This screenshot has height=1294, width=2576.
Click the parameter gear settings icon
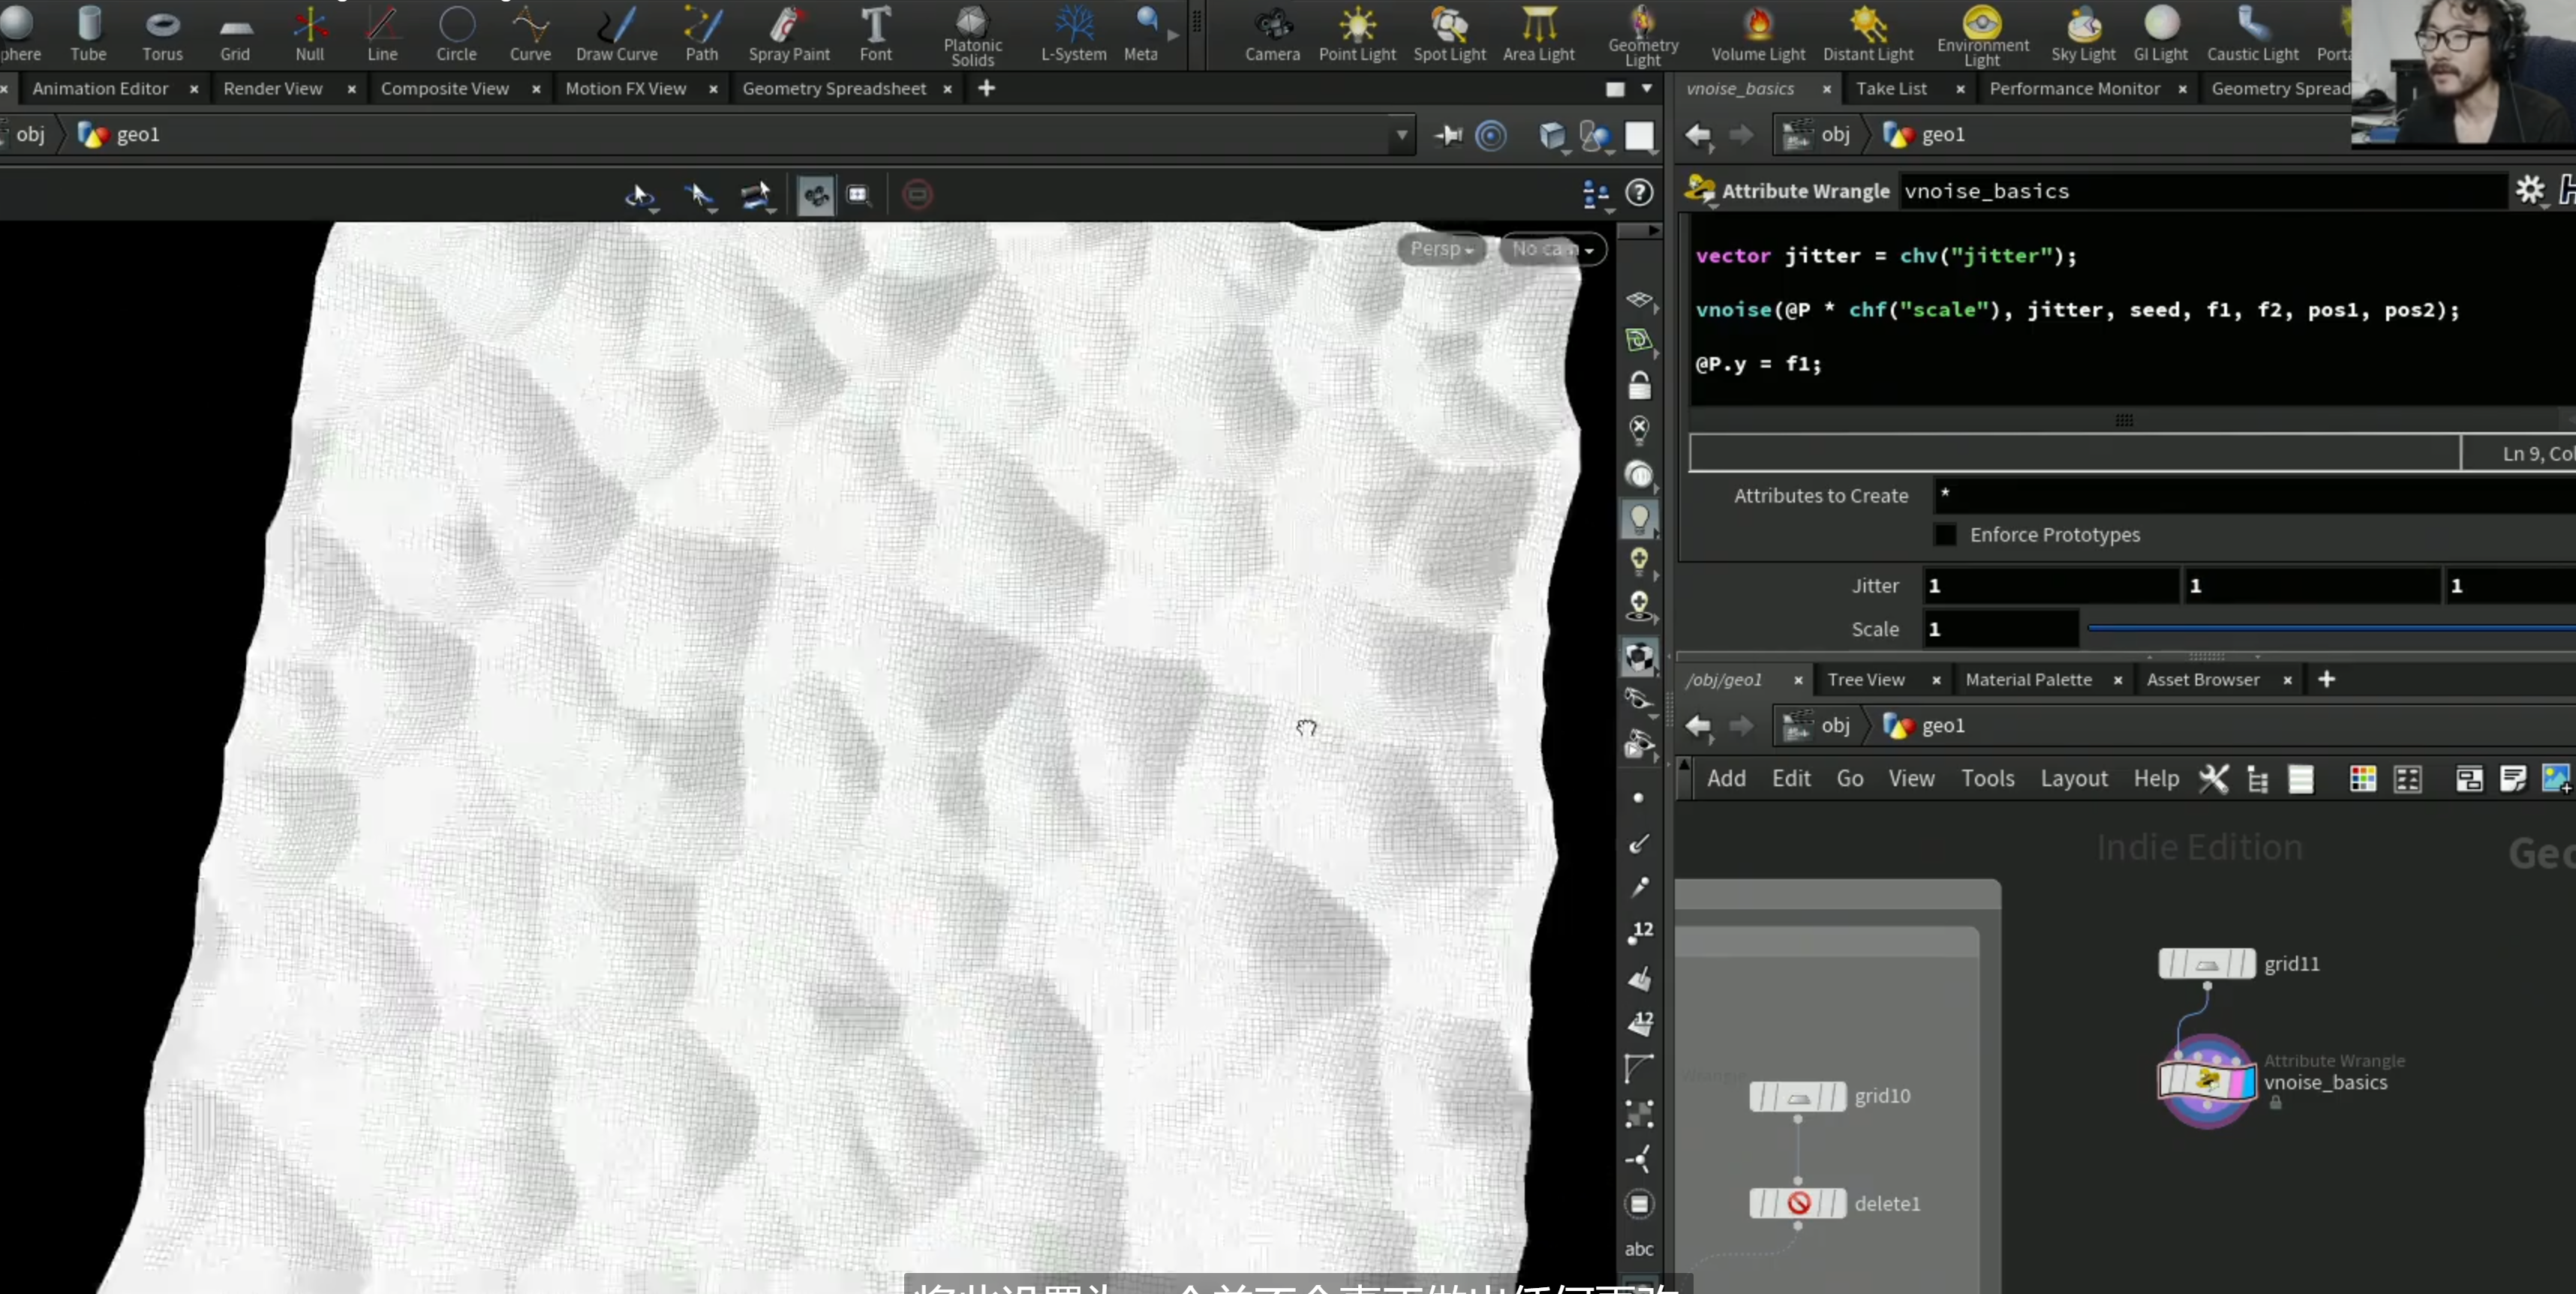coord(2530,190)
